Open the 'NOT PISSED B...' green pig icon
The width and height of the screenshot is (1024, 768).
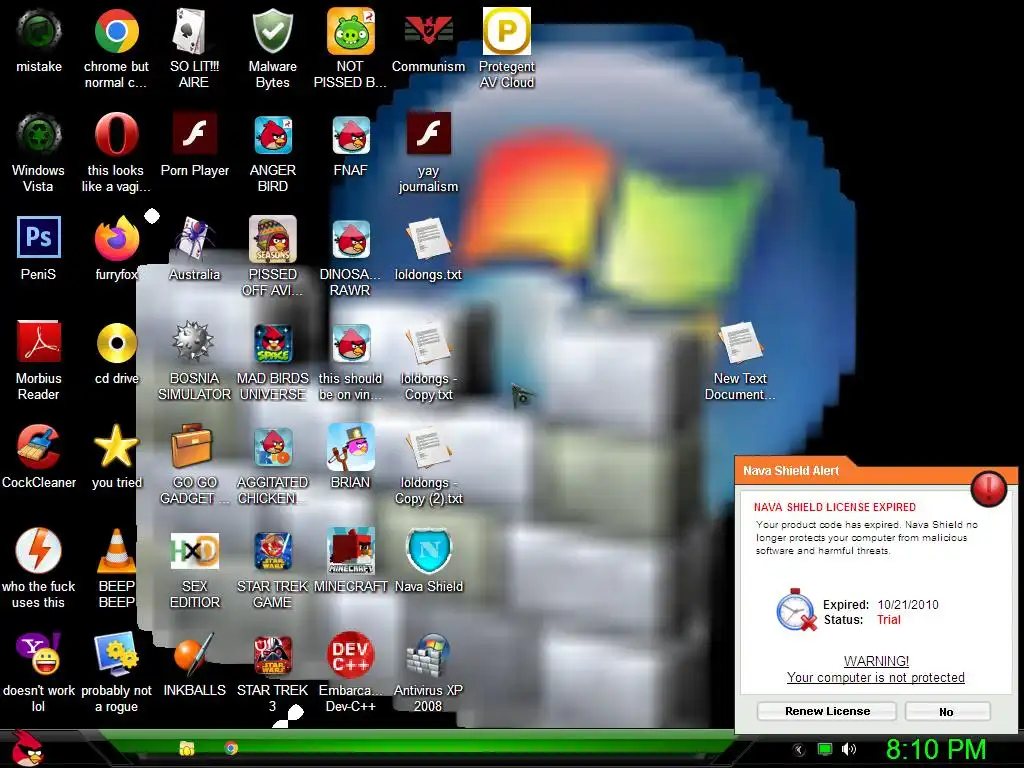[x=351, y=31]
